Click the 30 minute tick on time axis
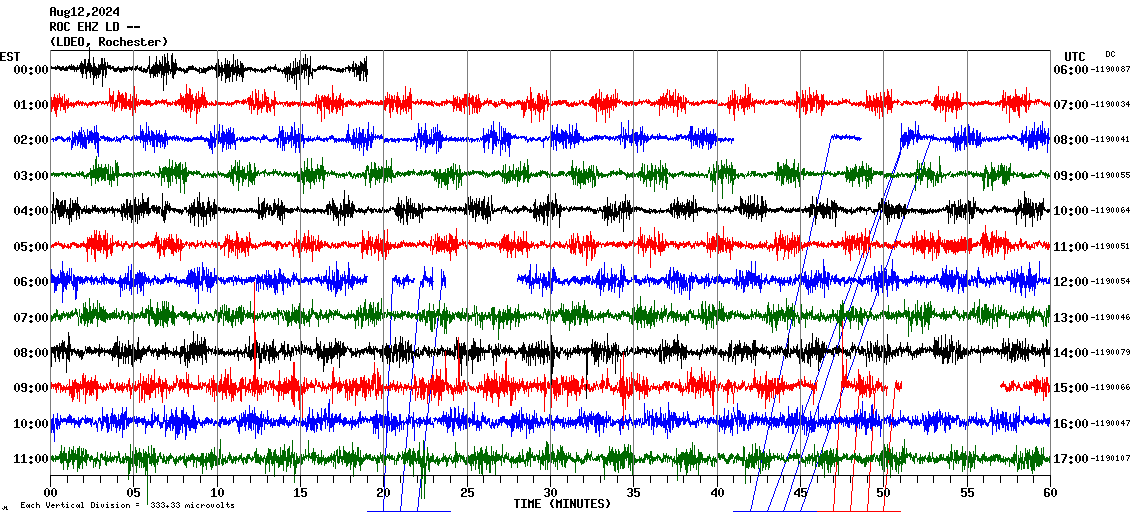Viewport: 1130px width, 519px height. (550, 492)
